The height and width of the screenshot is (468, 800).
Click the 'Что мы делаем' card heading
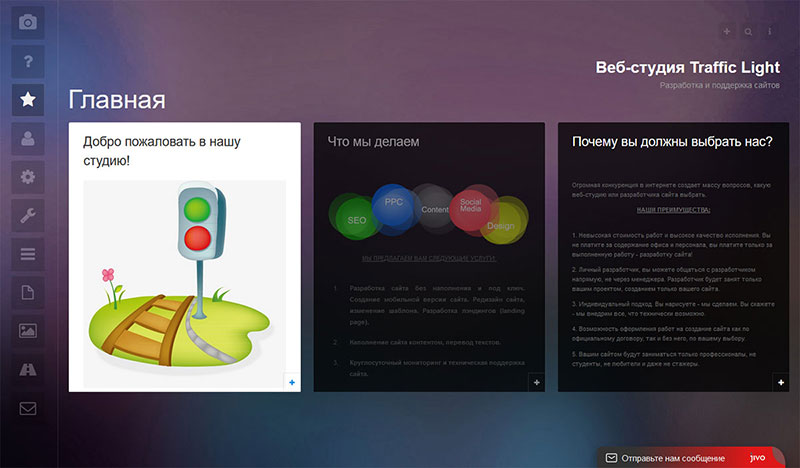point(373,141)
